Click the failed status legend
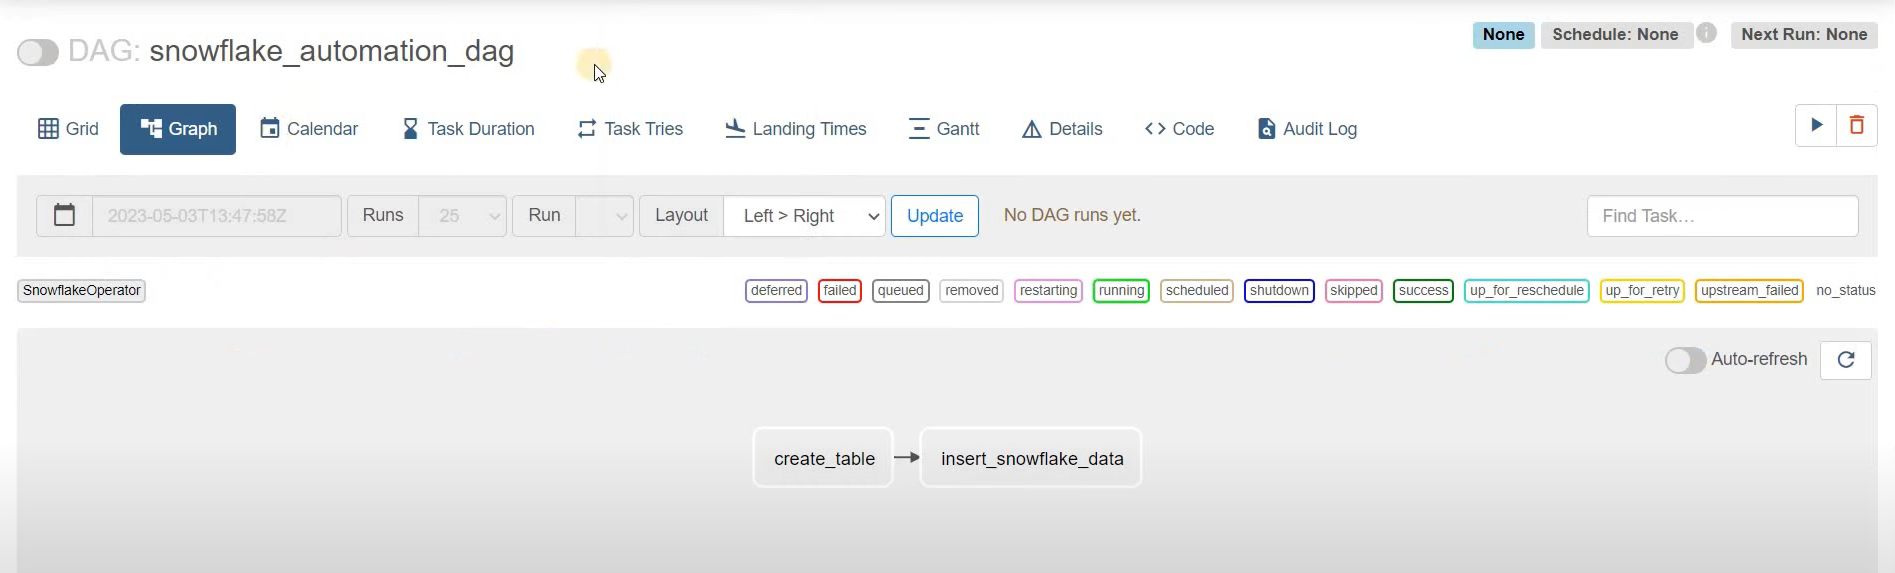Image resolution: width=1895 pixels, height=573 pixels. (x=840, y=291)
